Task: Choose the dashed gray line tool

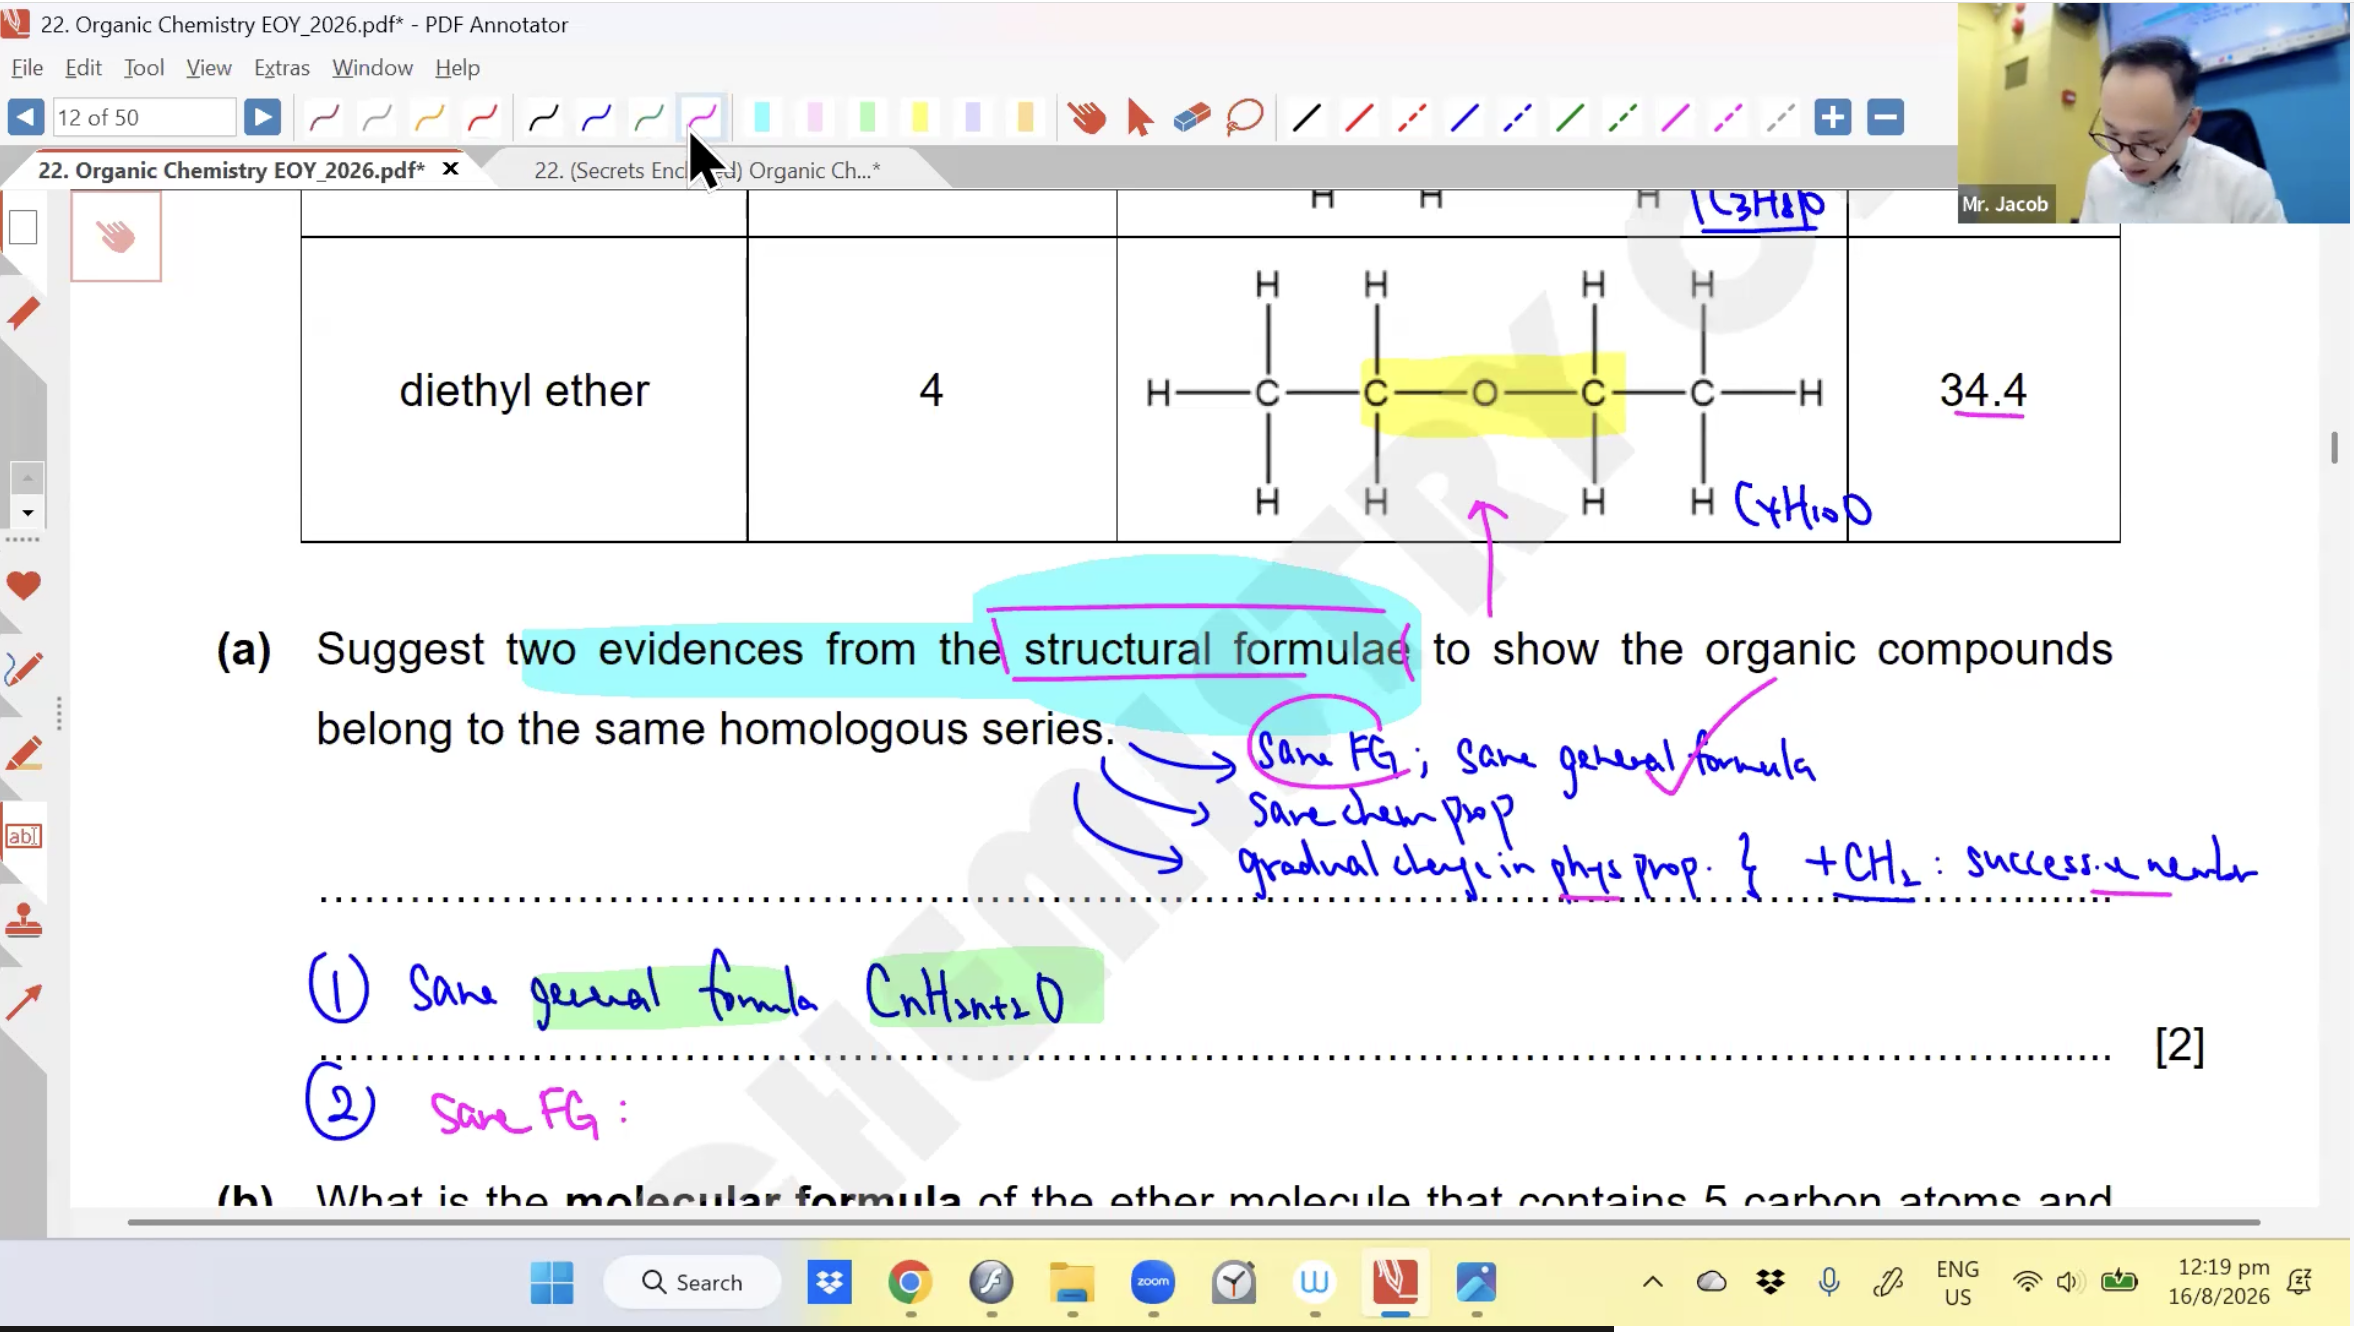Action: [x=1781, y=118]
